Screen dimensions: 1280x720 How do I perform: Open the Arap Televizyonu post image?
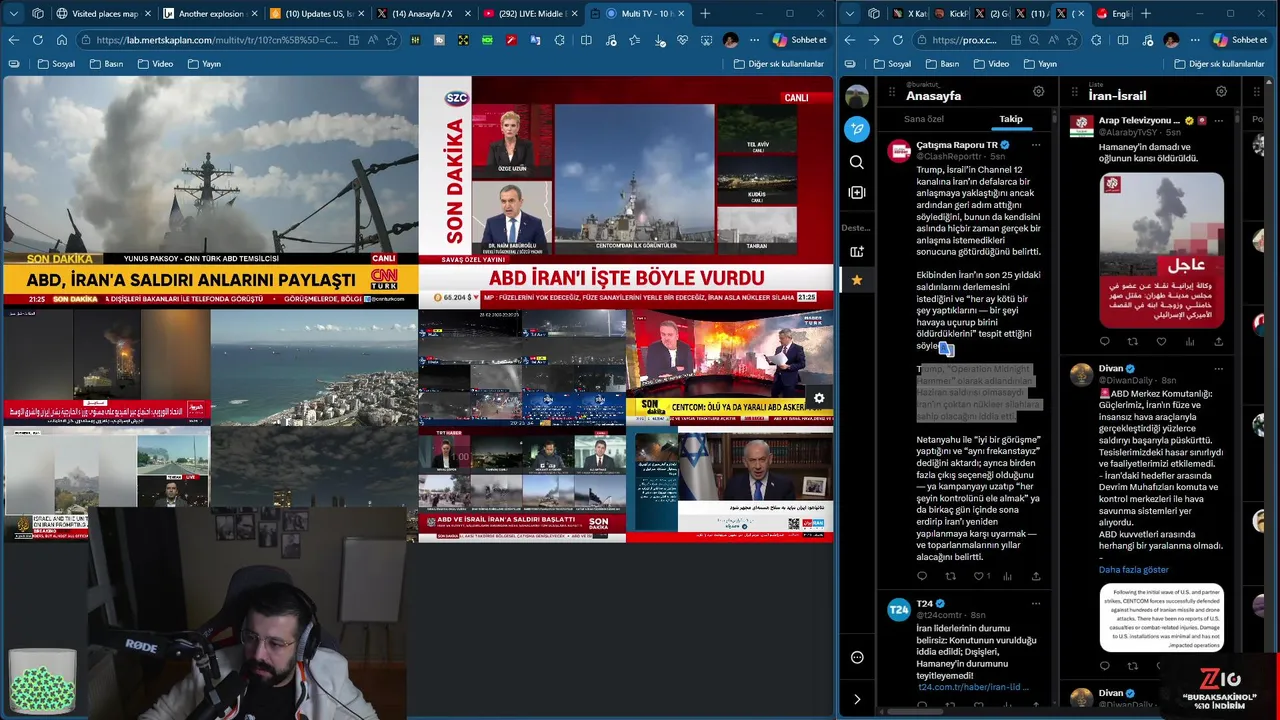[x=1161, y=250]
